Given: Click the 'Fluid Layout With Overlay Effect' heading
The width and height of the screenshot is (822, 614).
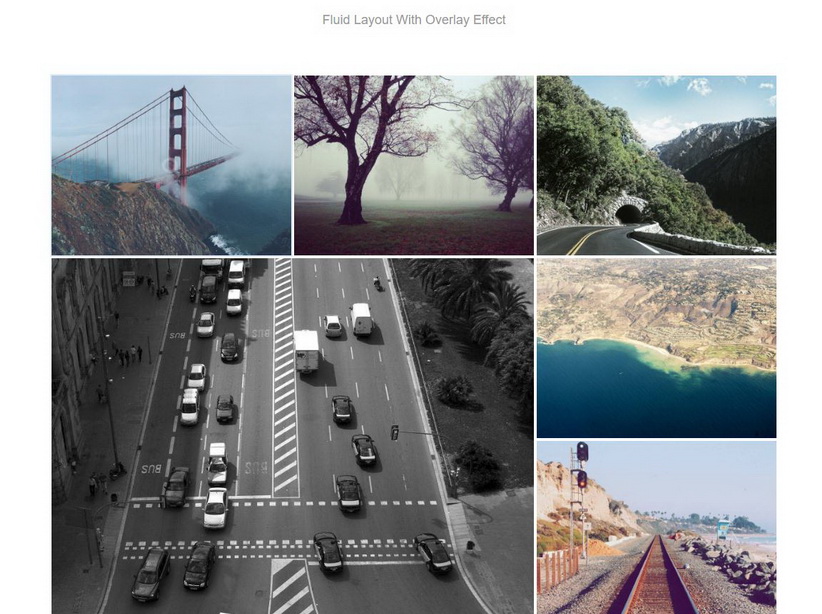Looking at the screenshot, I should 414,20.
